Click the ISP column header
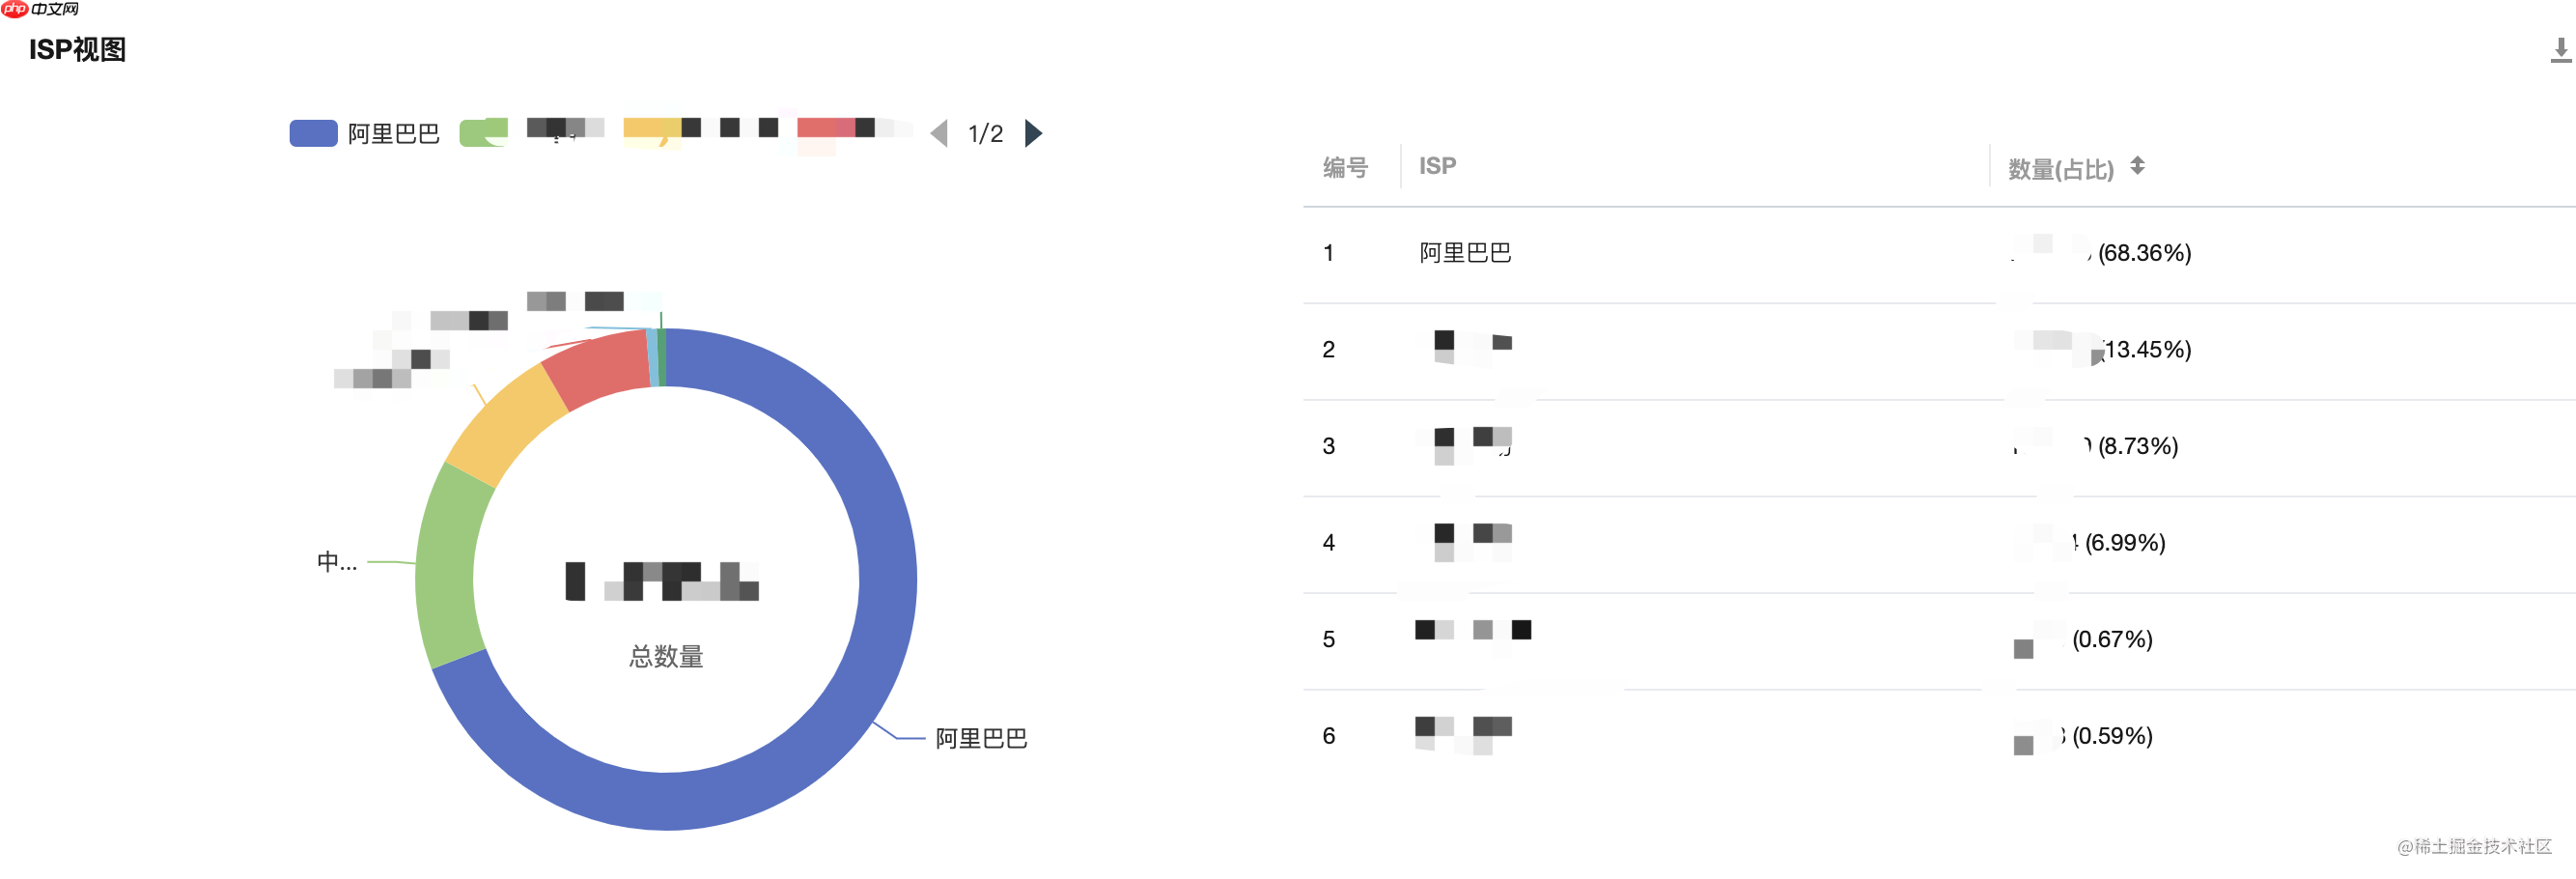2576x879 pixels. click(1437, 166)
